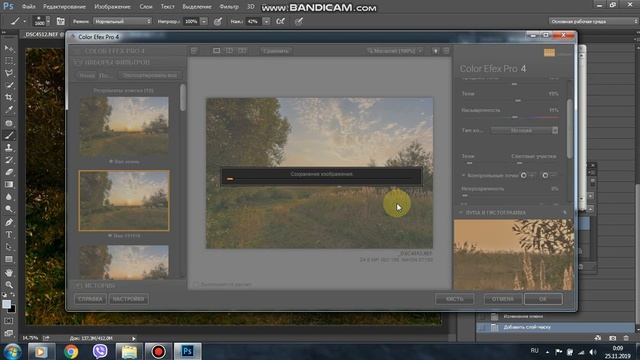Select the Crop tool
The height and width of the screenshot is (360, 640).
coord(9,97)
